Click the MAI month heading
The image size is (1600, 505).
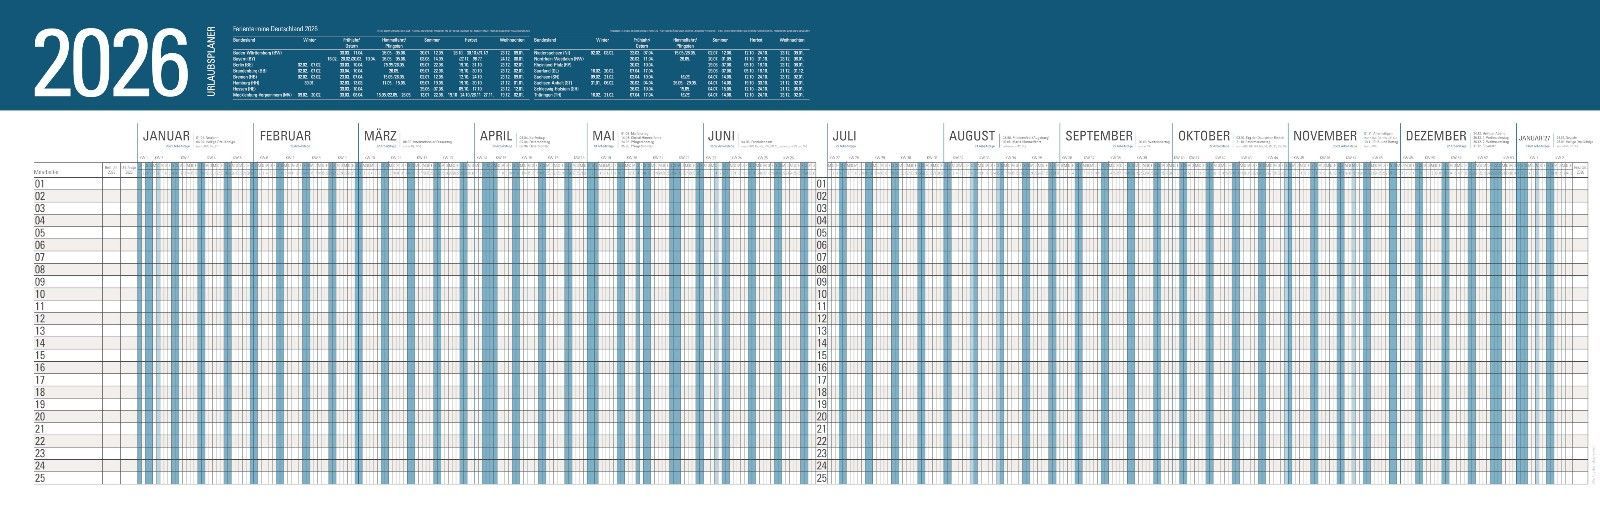(x=603, y=136)
